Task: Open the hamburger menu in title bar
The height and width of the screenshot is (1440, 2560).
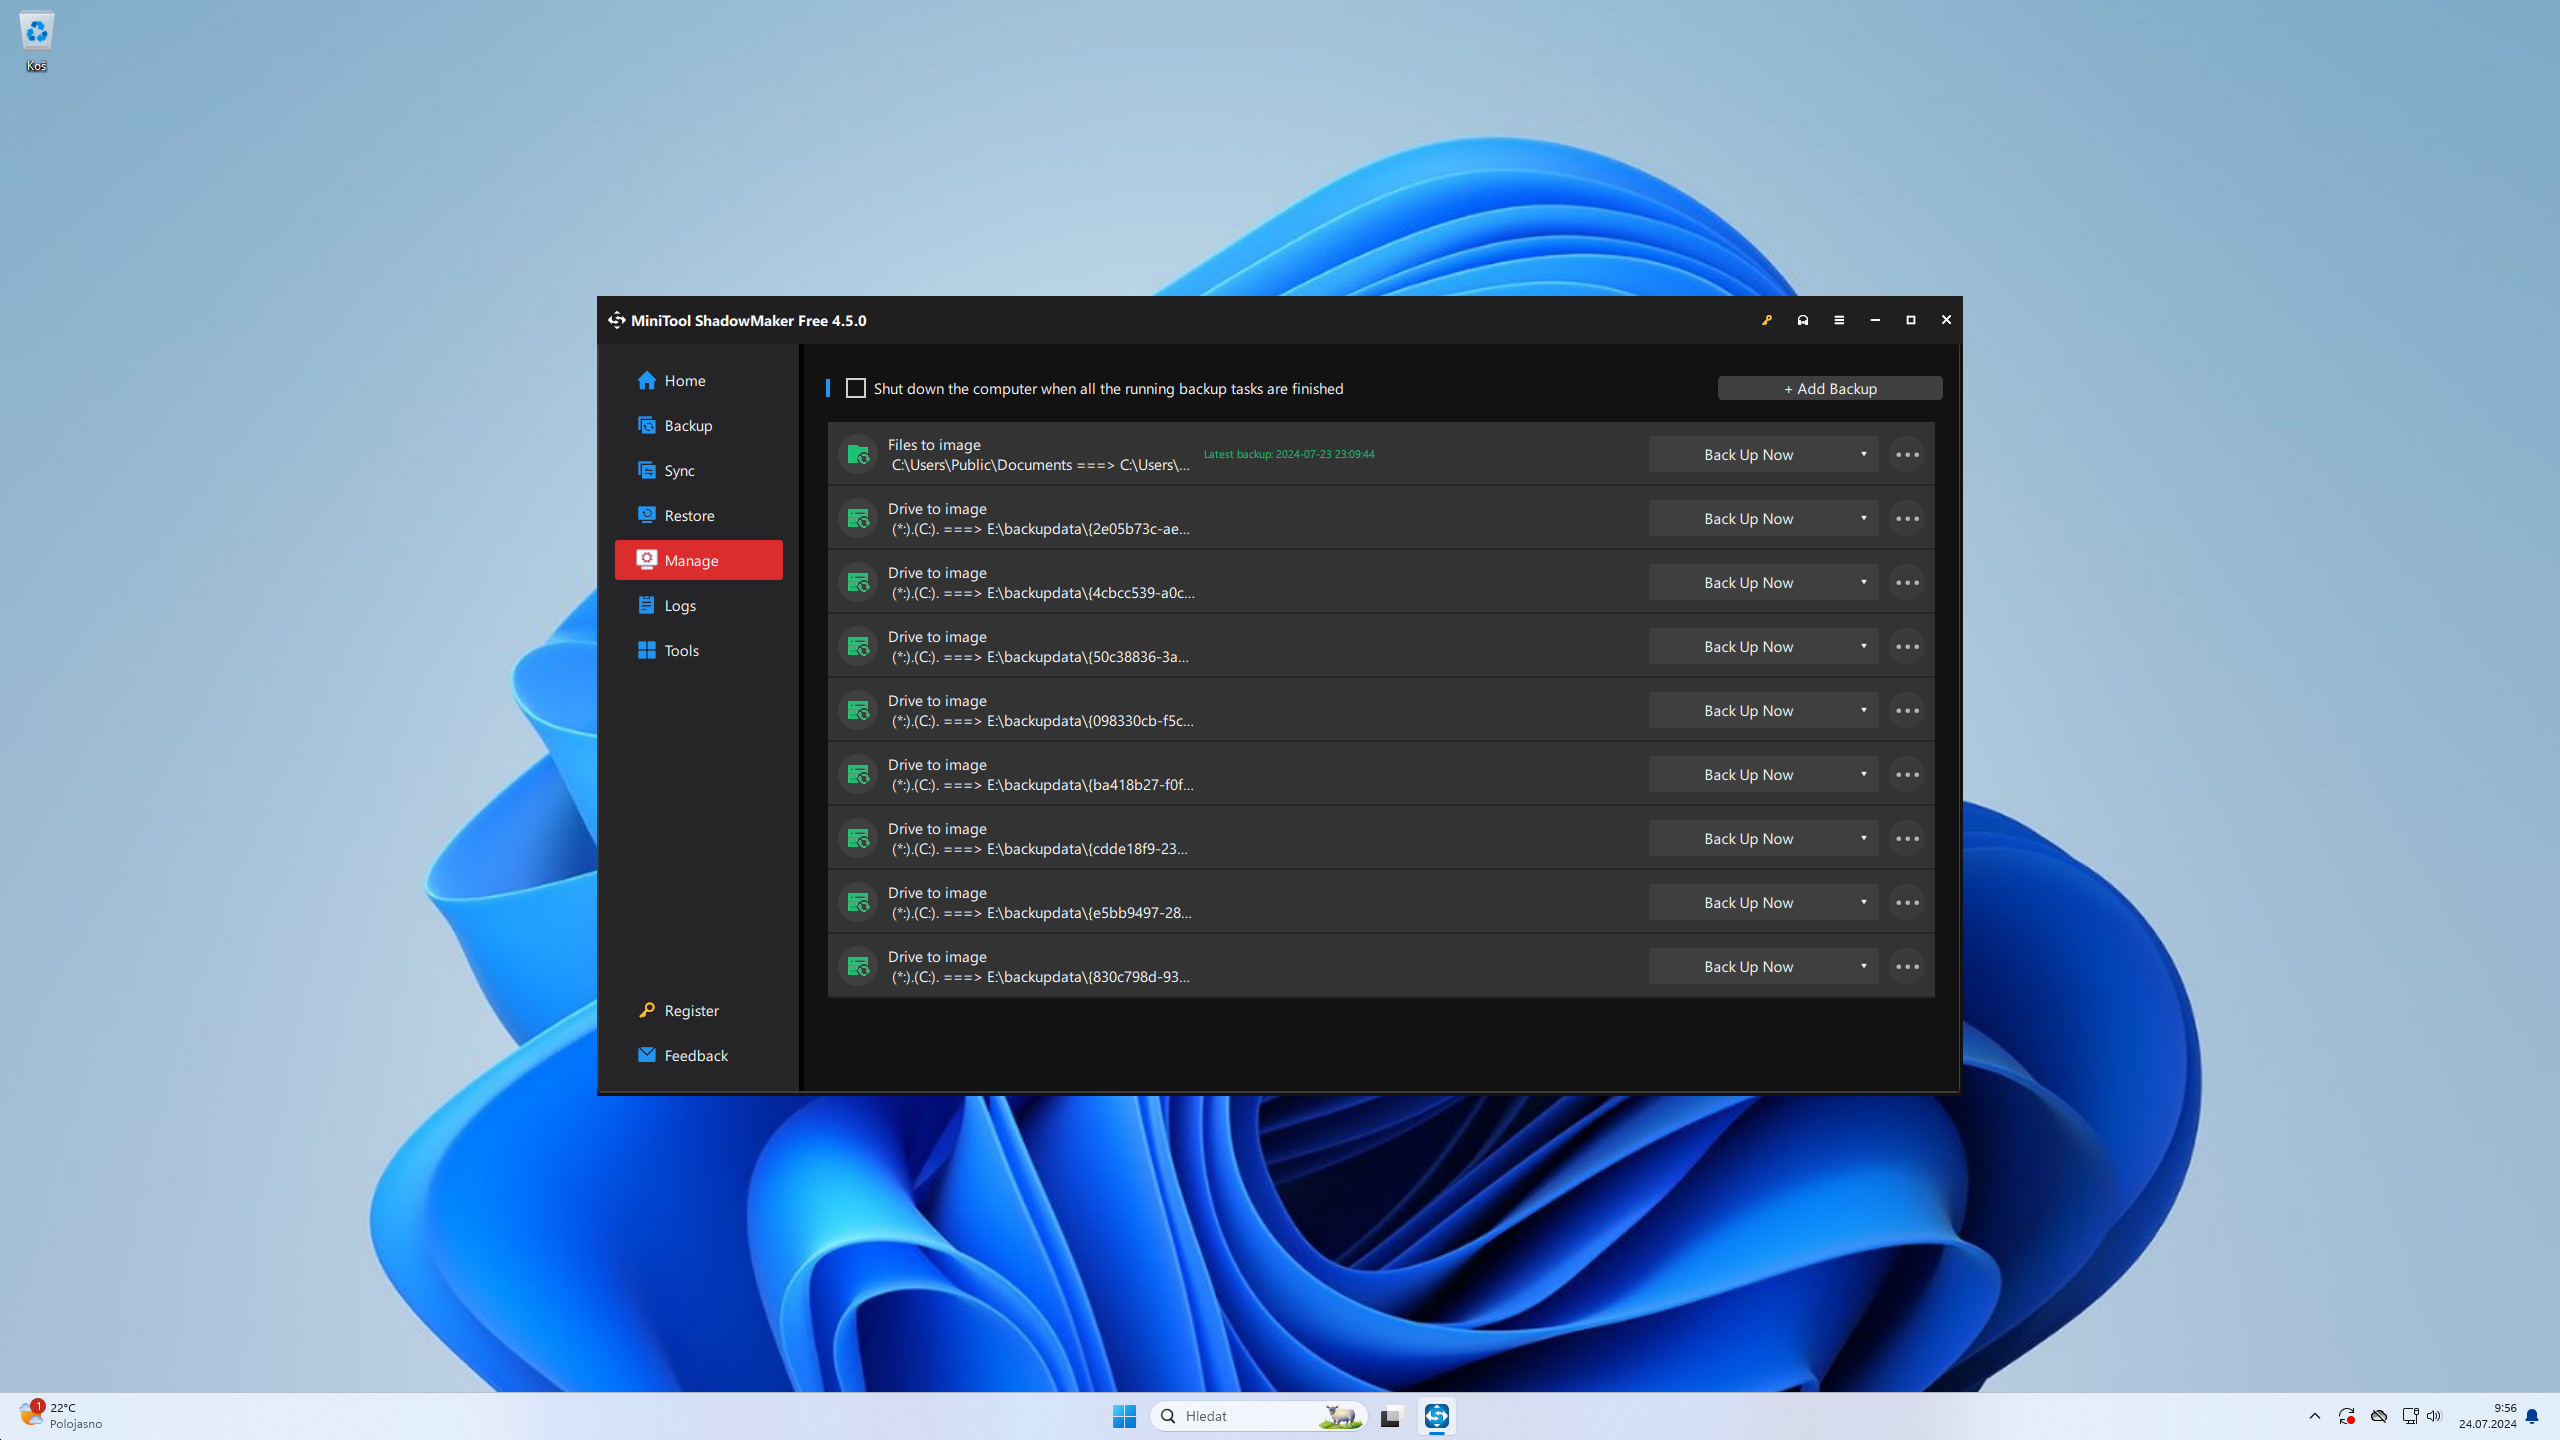Action: click(x=1839, y=320)
